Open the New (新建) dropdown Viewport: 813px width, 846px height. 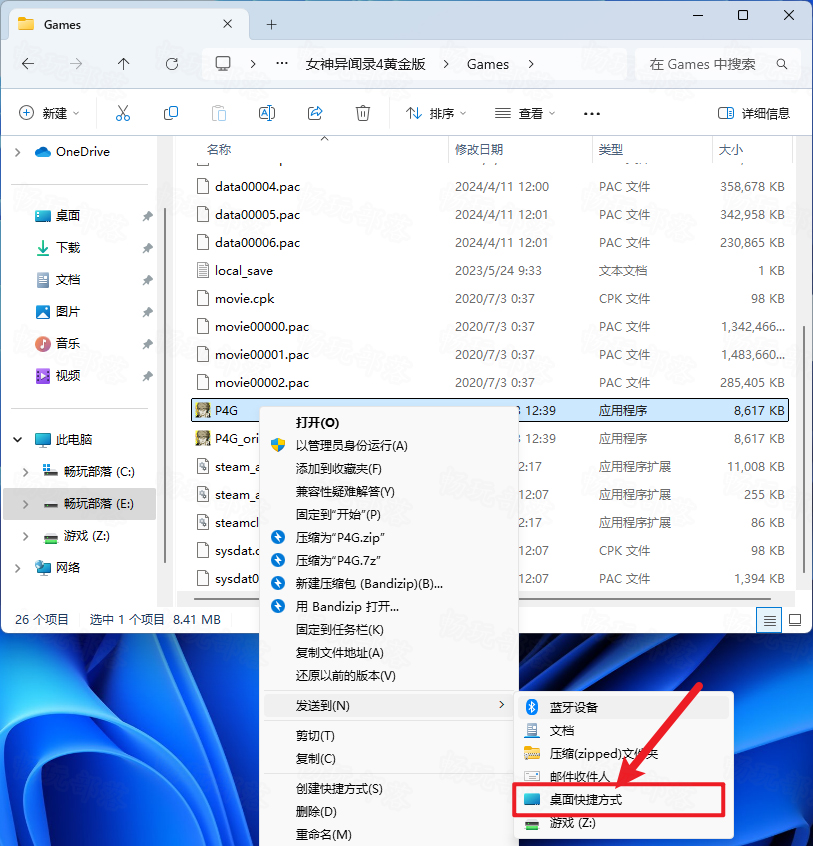pos(49,113)
